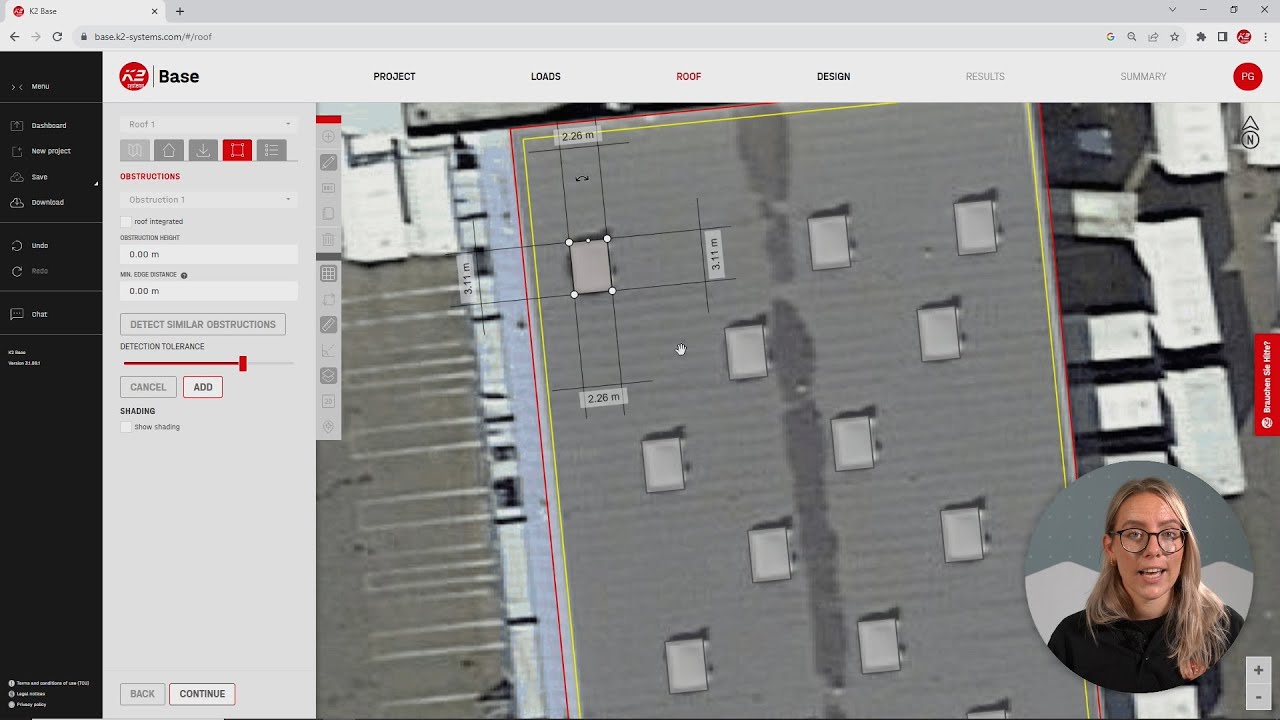This screenshot has width=1280, height=720.
Task: Select the pencil draw tool in map toolbar
Action: coord(328,162)
